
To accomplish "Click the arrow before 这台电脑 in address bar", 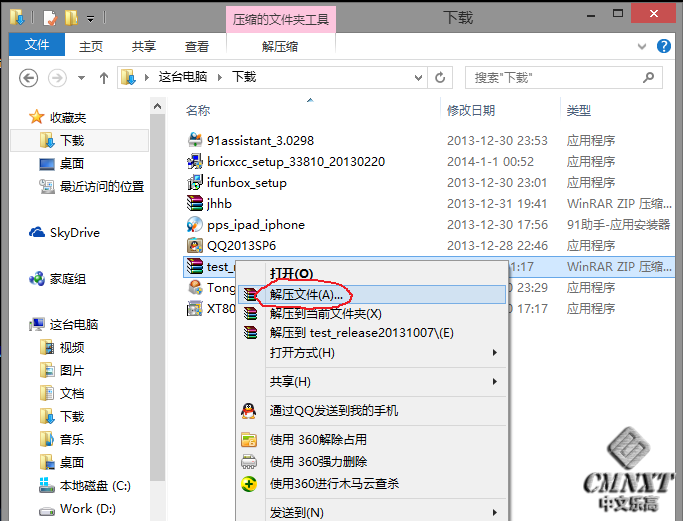I will [147, 78].
